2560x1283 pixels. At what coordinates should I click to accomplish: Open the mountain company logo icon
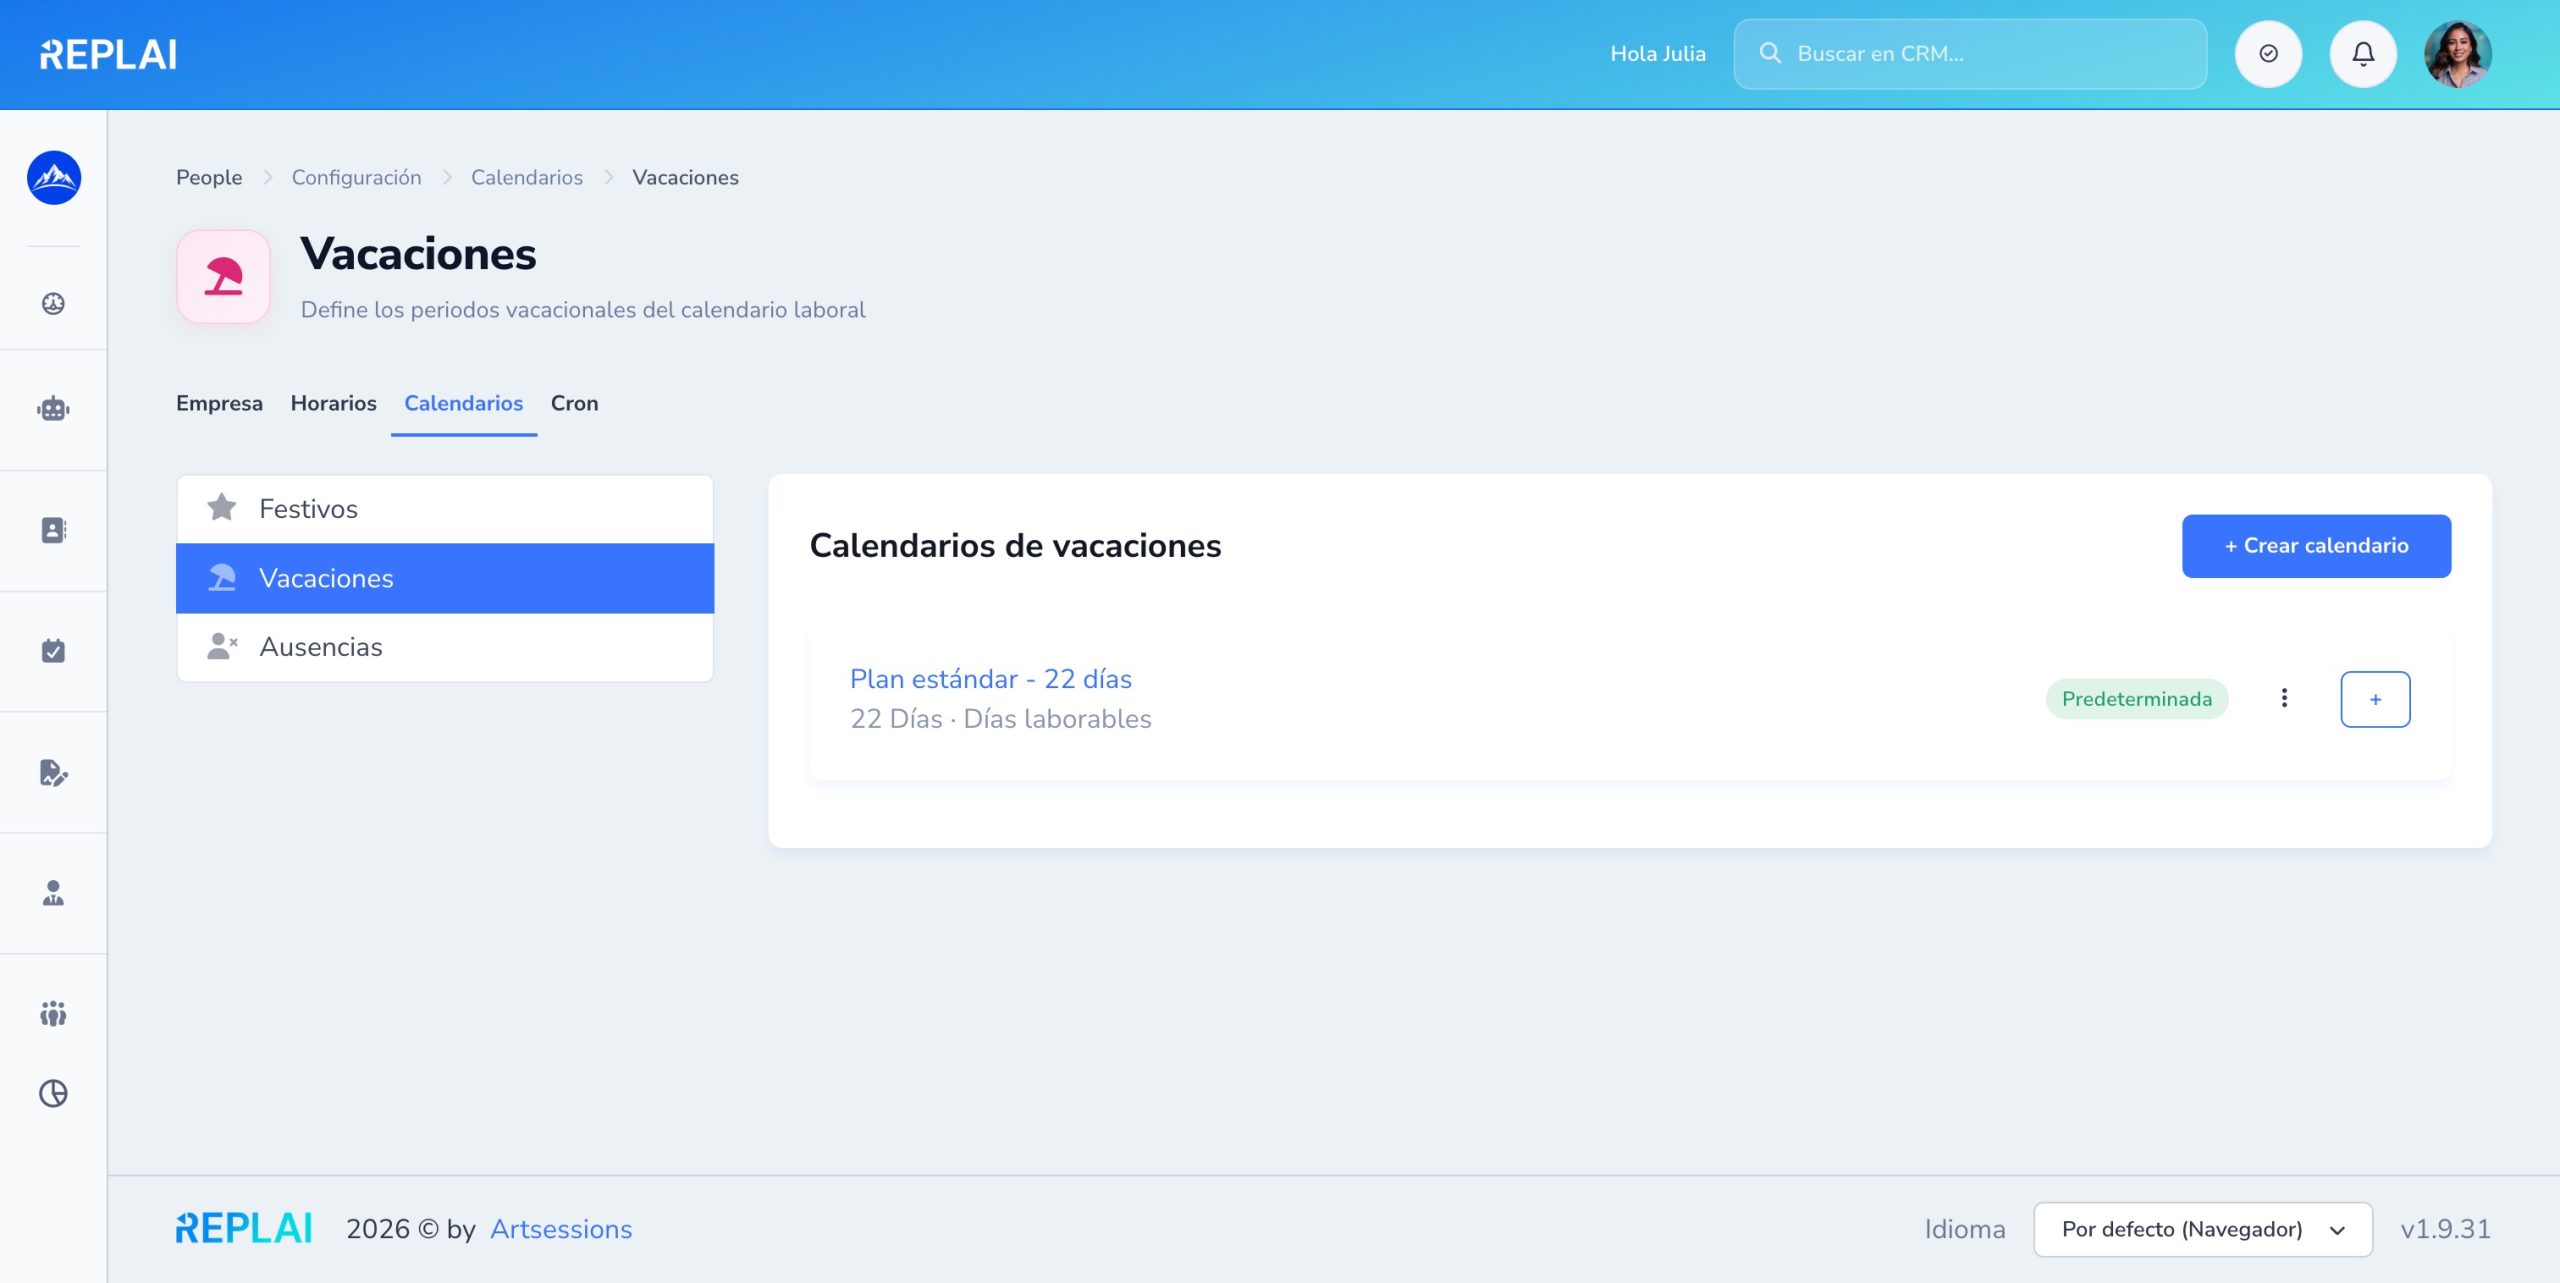coord(54,178)
